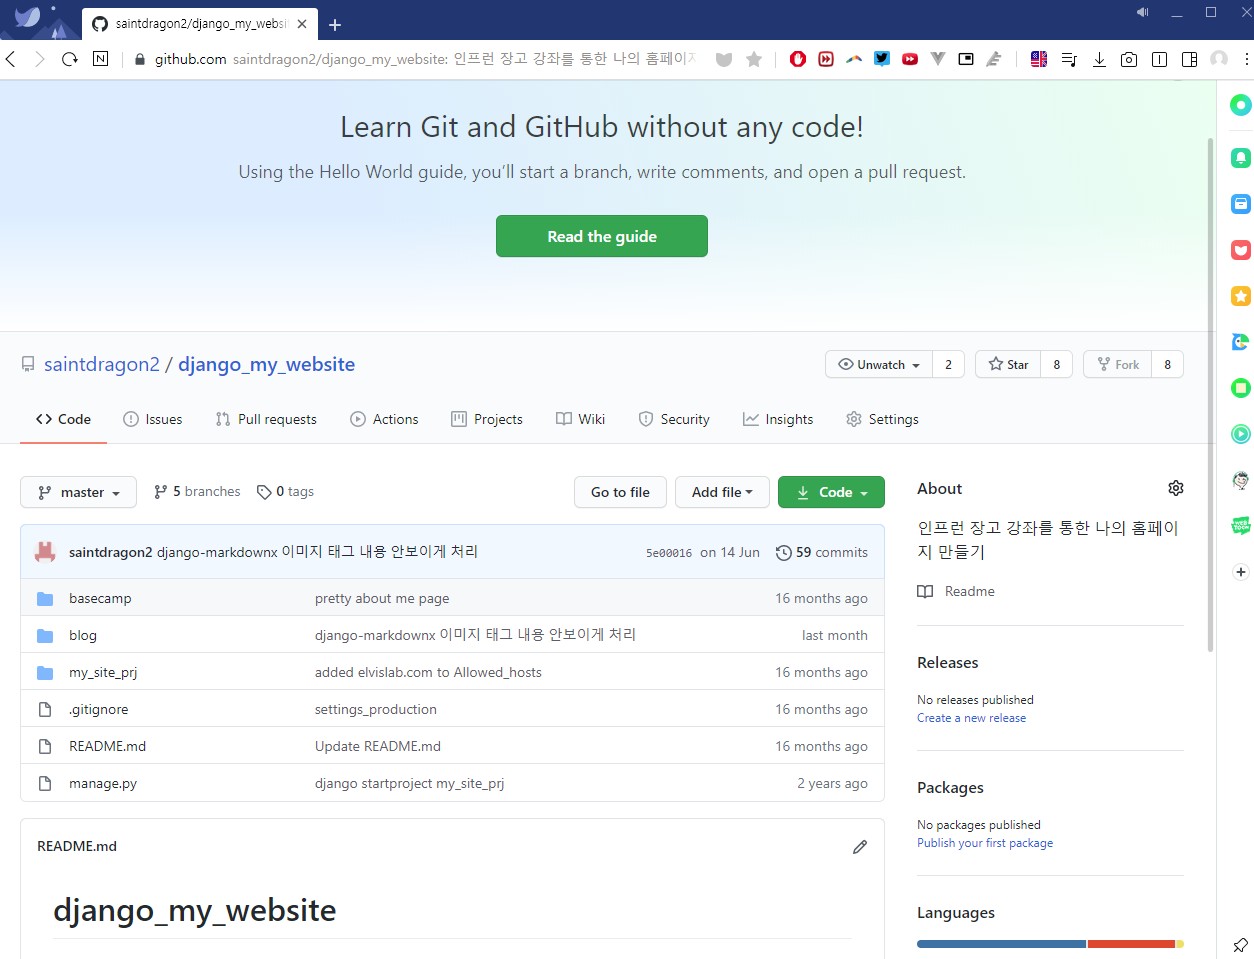Bookmark this page with the star icon
The width and height of the screenshot is (1254, 959).
(754, 59)
